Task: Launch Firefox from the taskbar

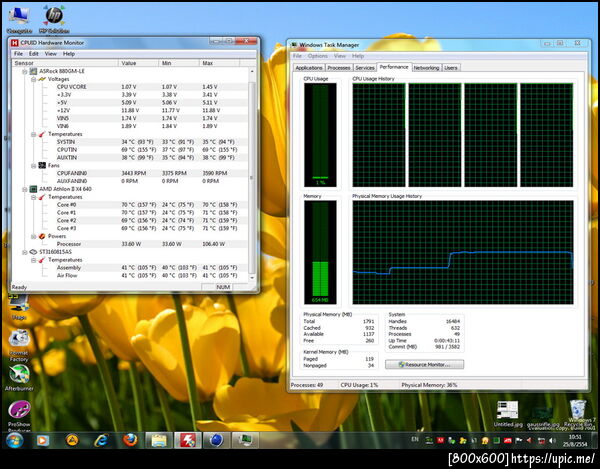Action: (130, 441)
